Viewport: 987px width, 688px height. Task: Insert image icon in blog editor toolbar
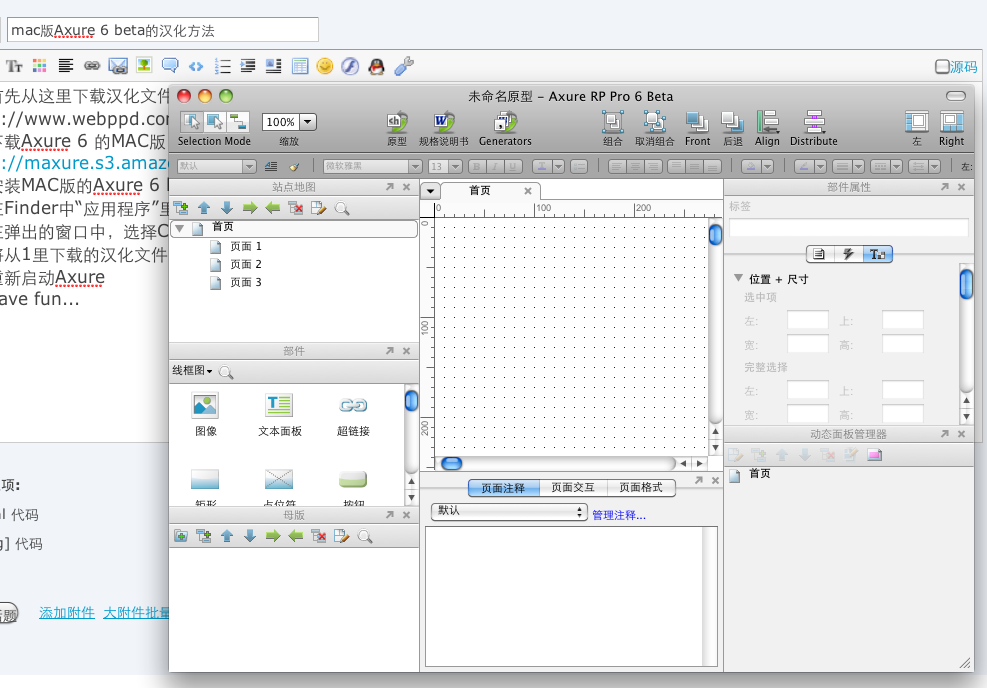144,65
